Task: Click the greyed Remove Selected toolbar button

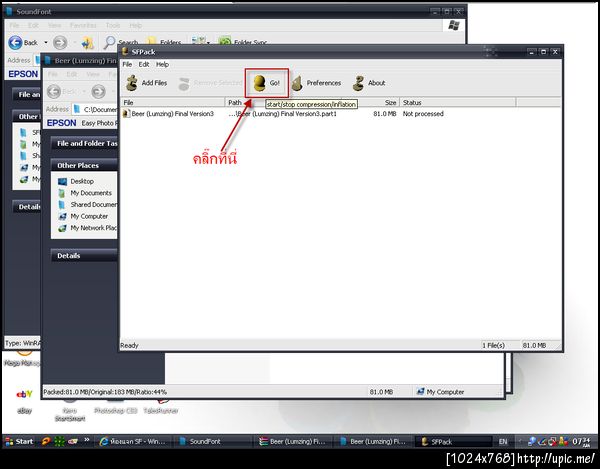Action: pyautogui.click(x=210, y=83)
